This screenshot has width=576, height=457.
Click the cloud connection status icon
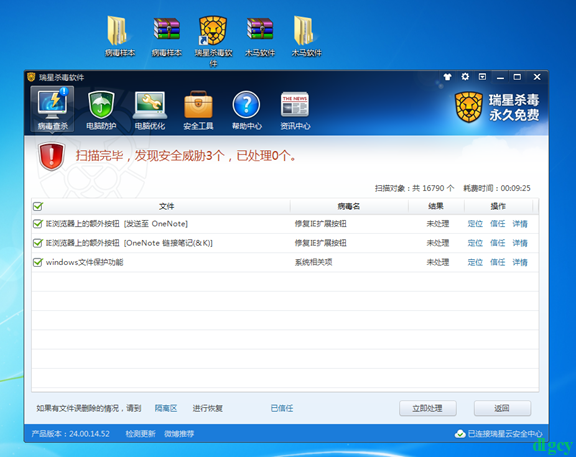tap(460, 434)
